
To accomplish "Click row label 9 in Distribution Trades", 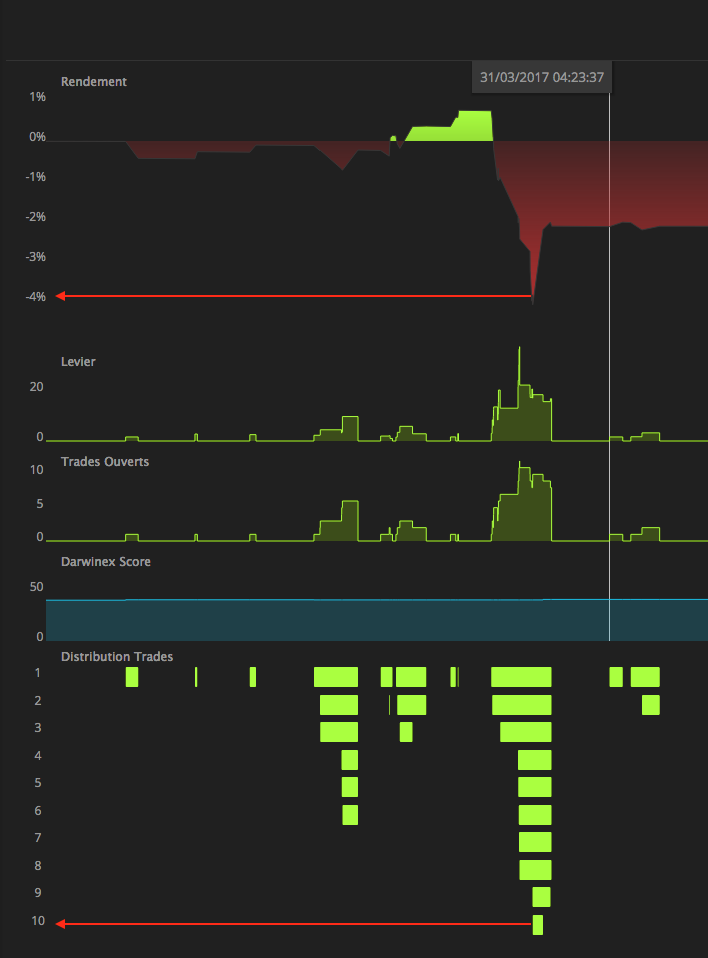I will (38, 893).
